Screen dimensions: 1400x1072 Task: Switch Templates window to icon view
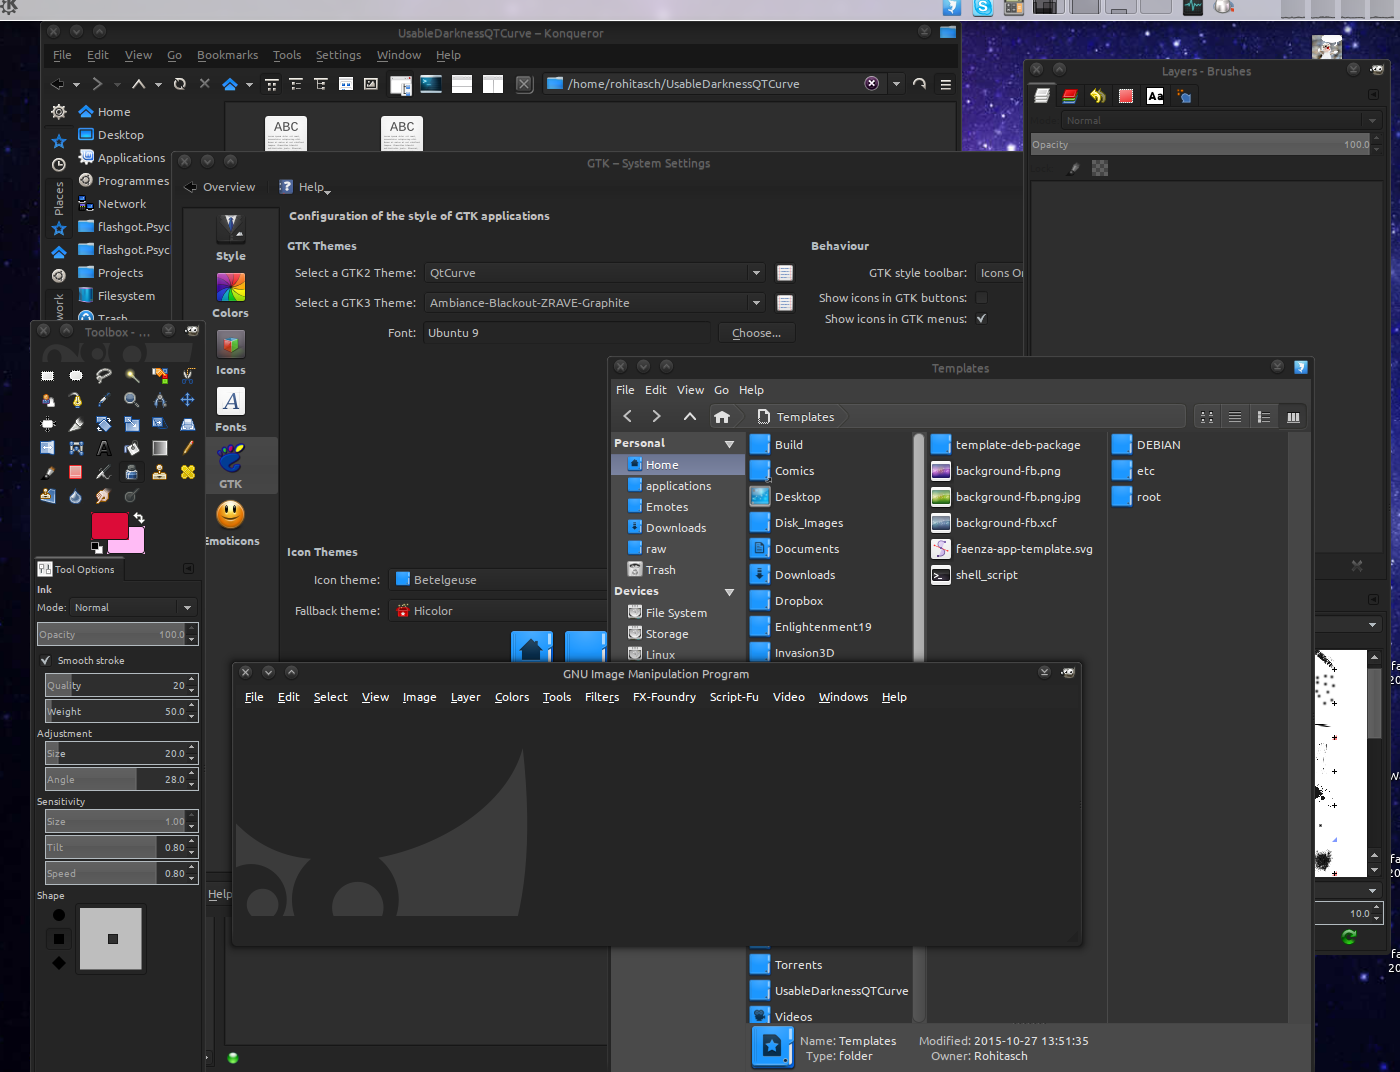[1207, 417]
